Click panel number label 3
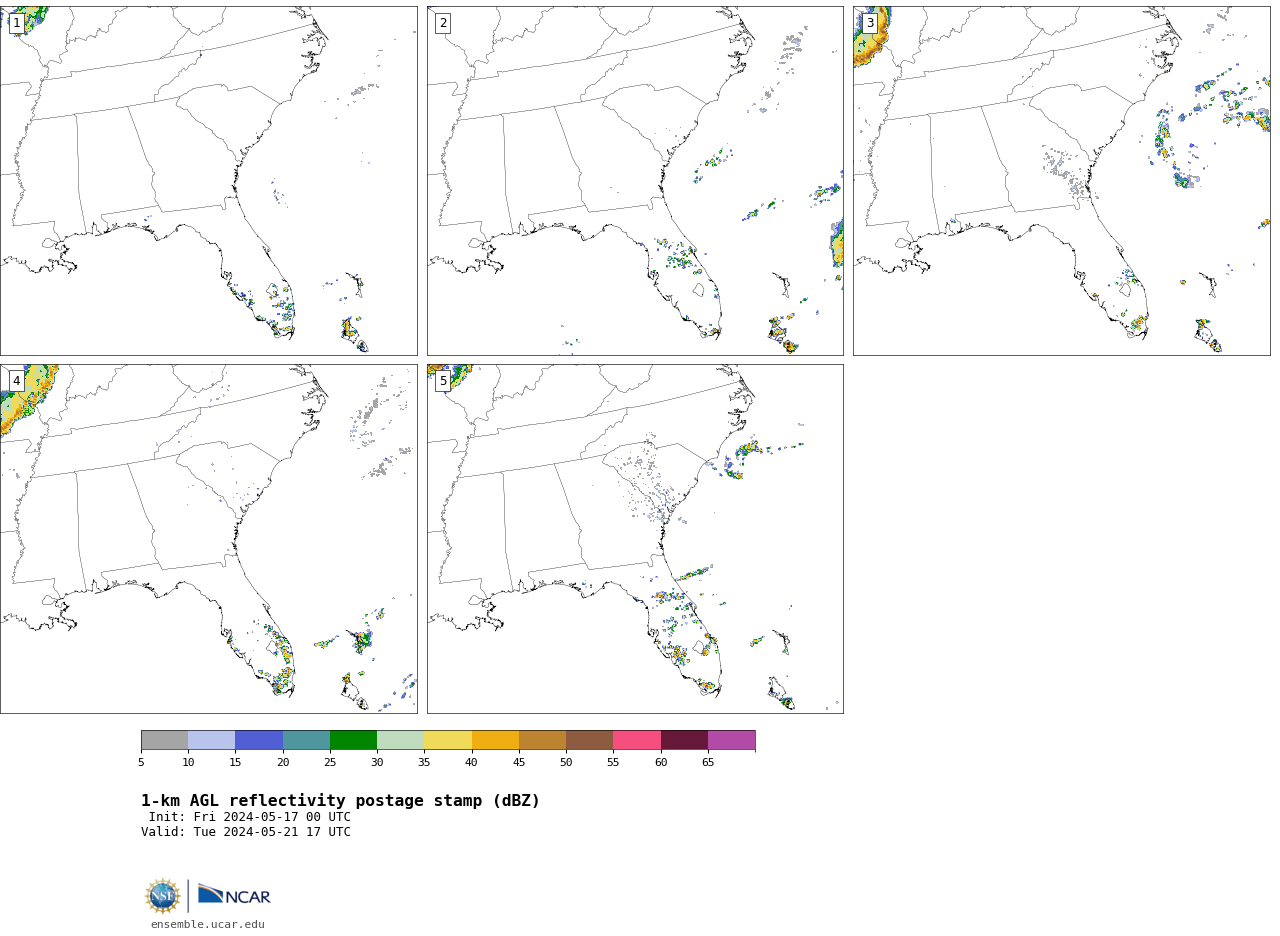Screen dimensions: 1280x936 point(870,23)
